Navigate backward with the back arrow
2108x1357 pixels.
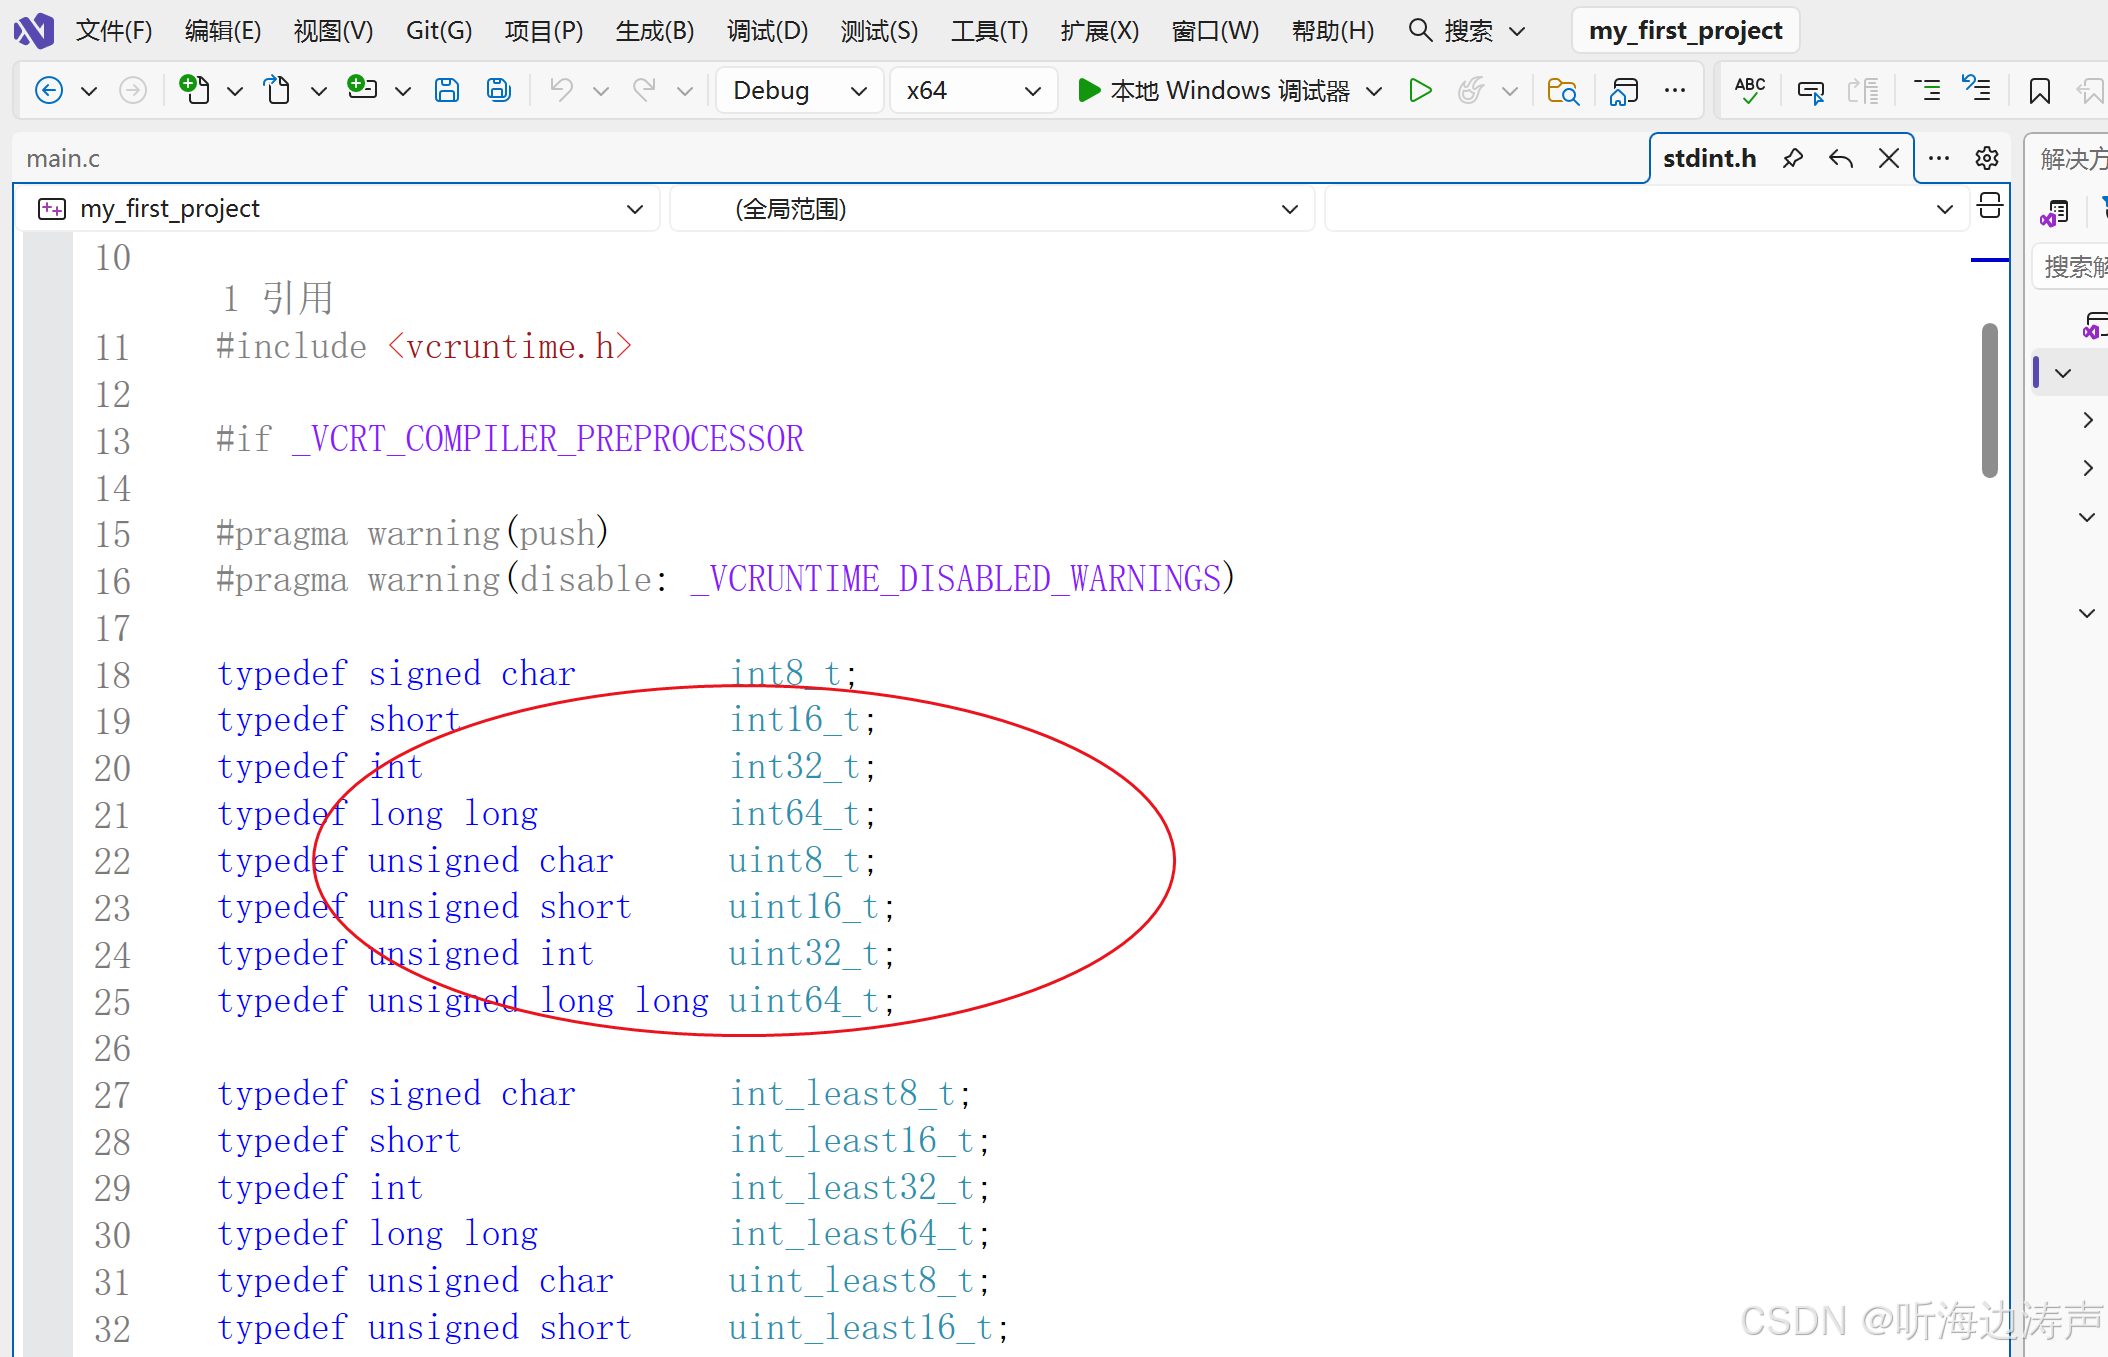49,91
